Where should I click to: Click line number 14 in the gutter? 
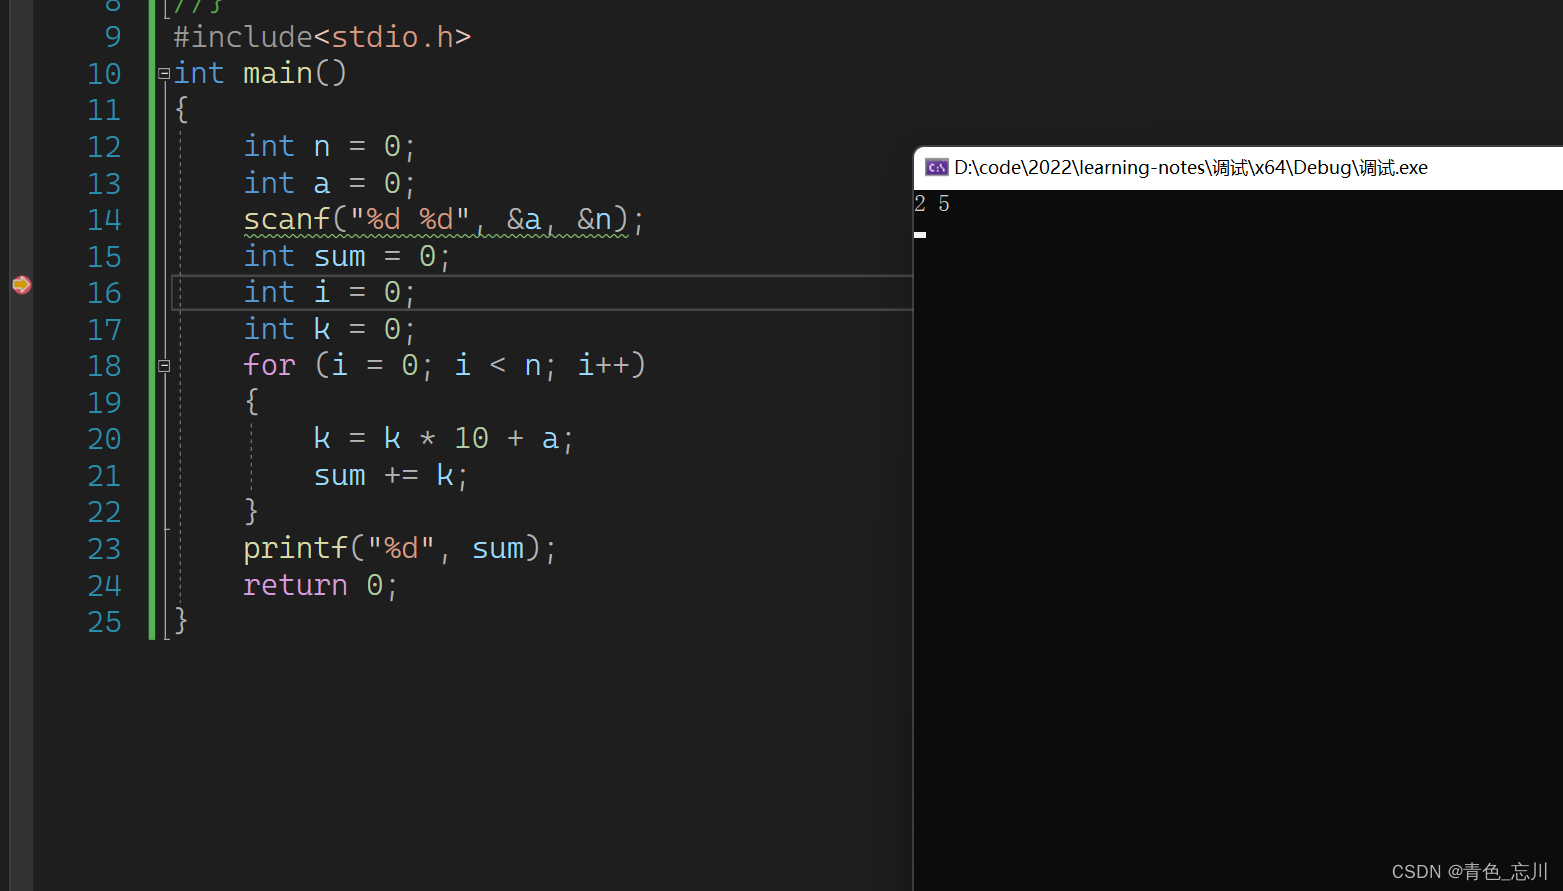point(104,220)
